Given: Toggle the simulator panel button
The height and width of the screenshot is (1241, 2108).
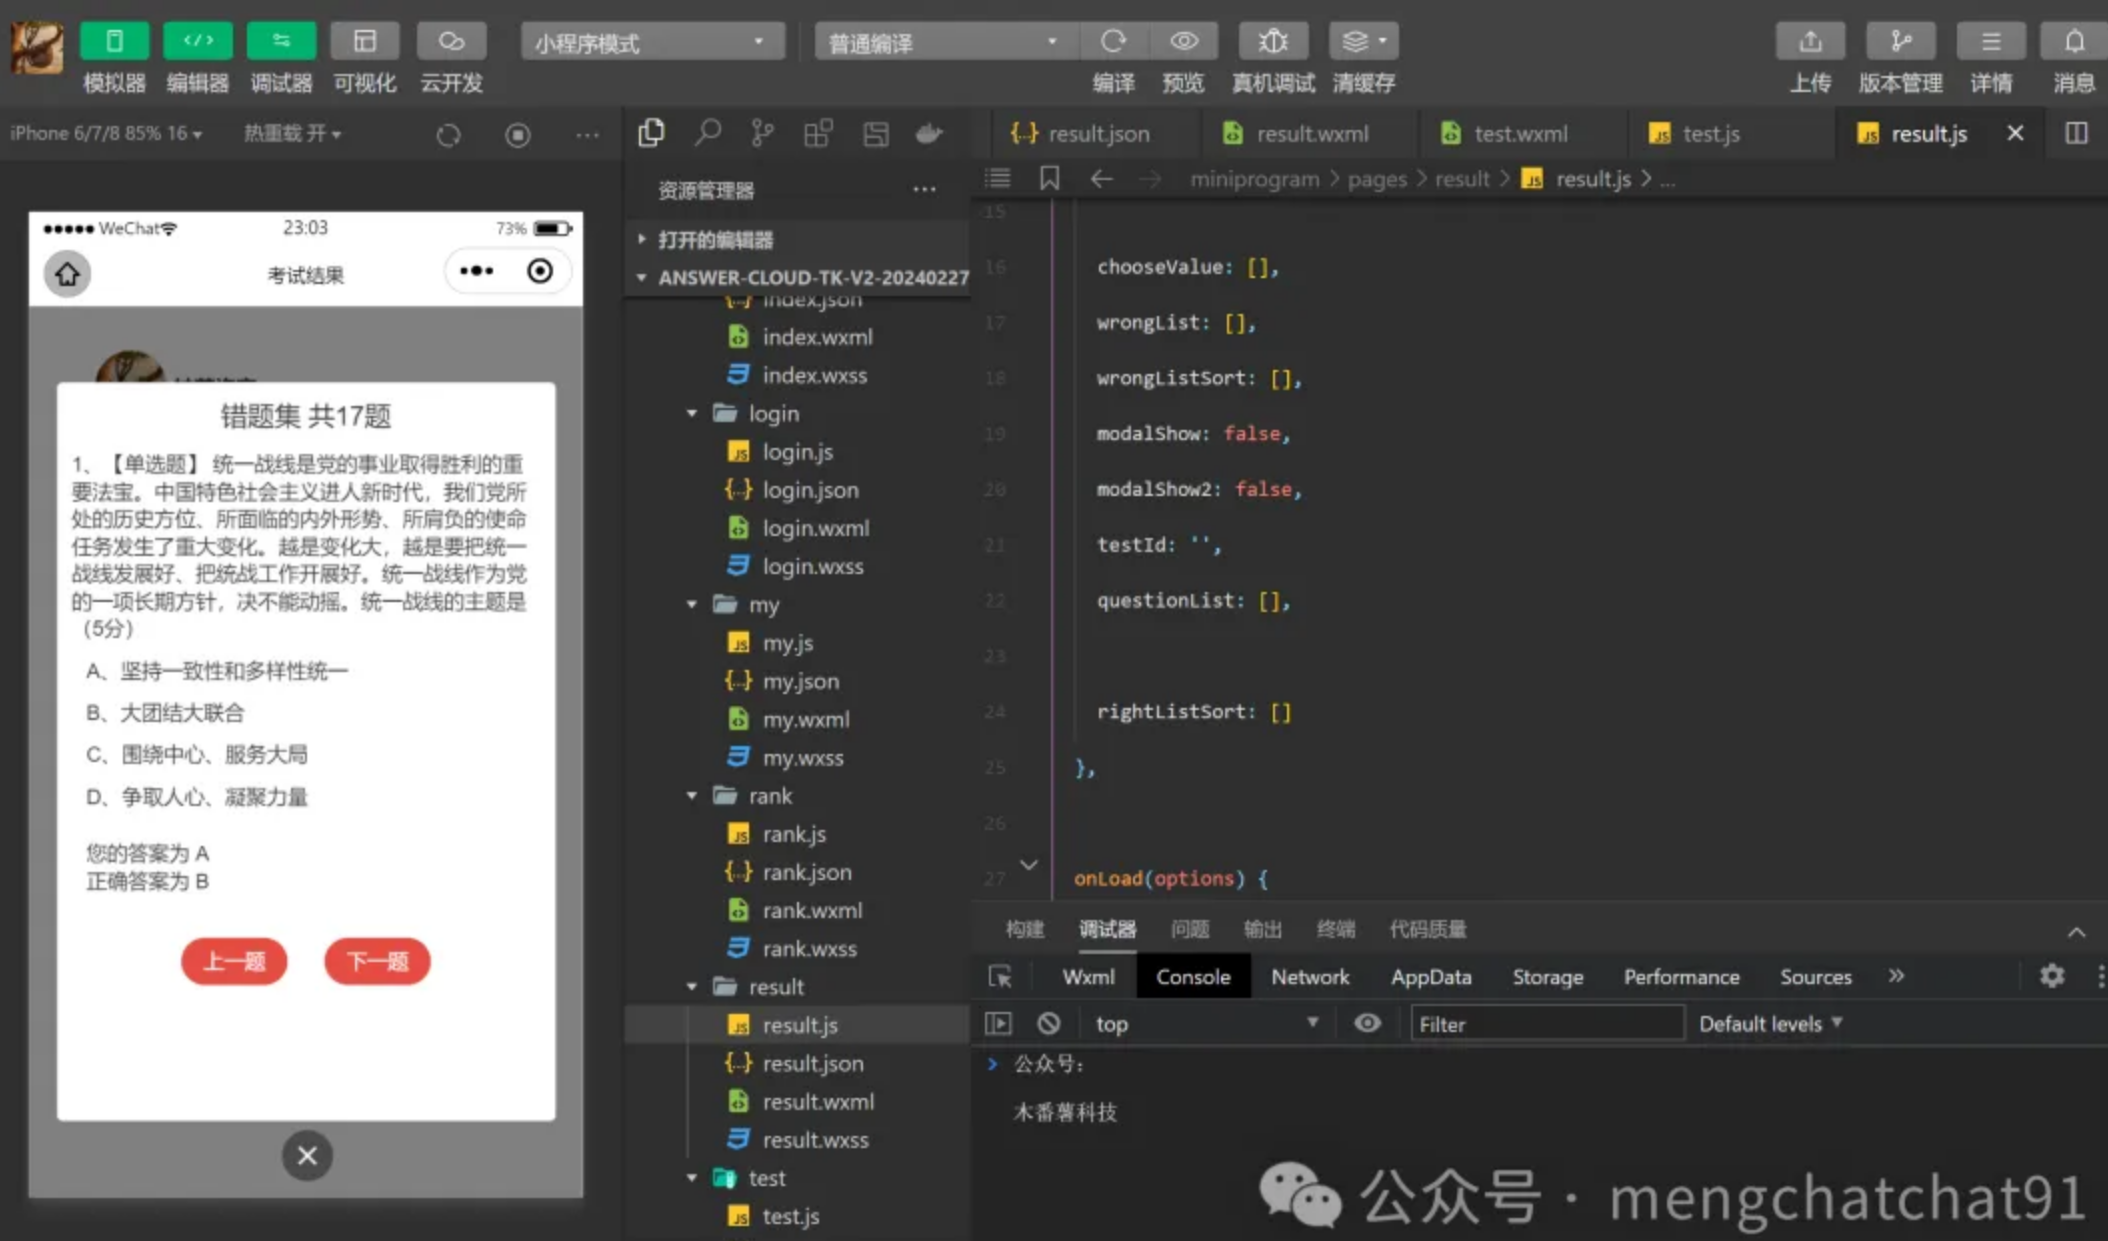Looking at the screenshot, I should tap(114, 42).
